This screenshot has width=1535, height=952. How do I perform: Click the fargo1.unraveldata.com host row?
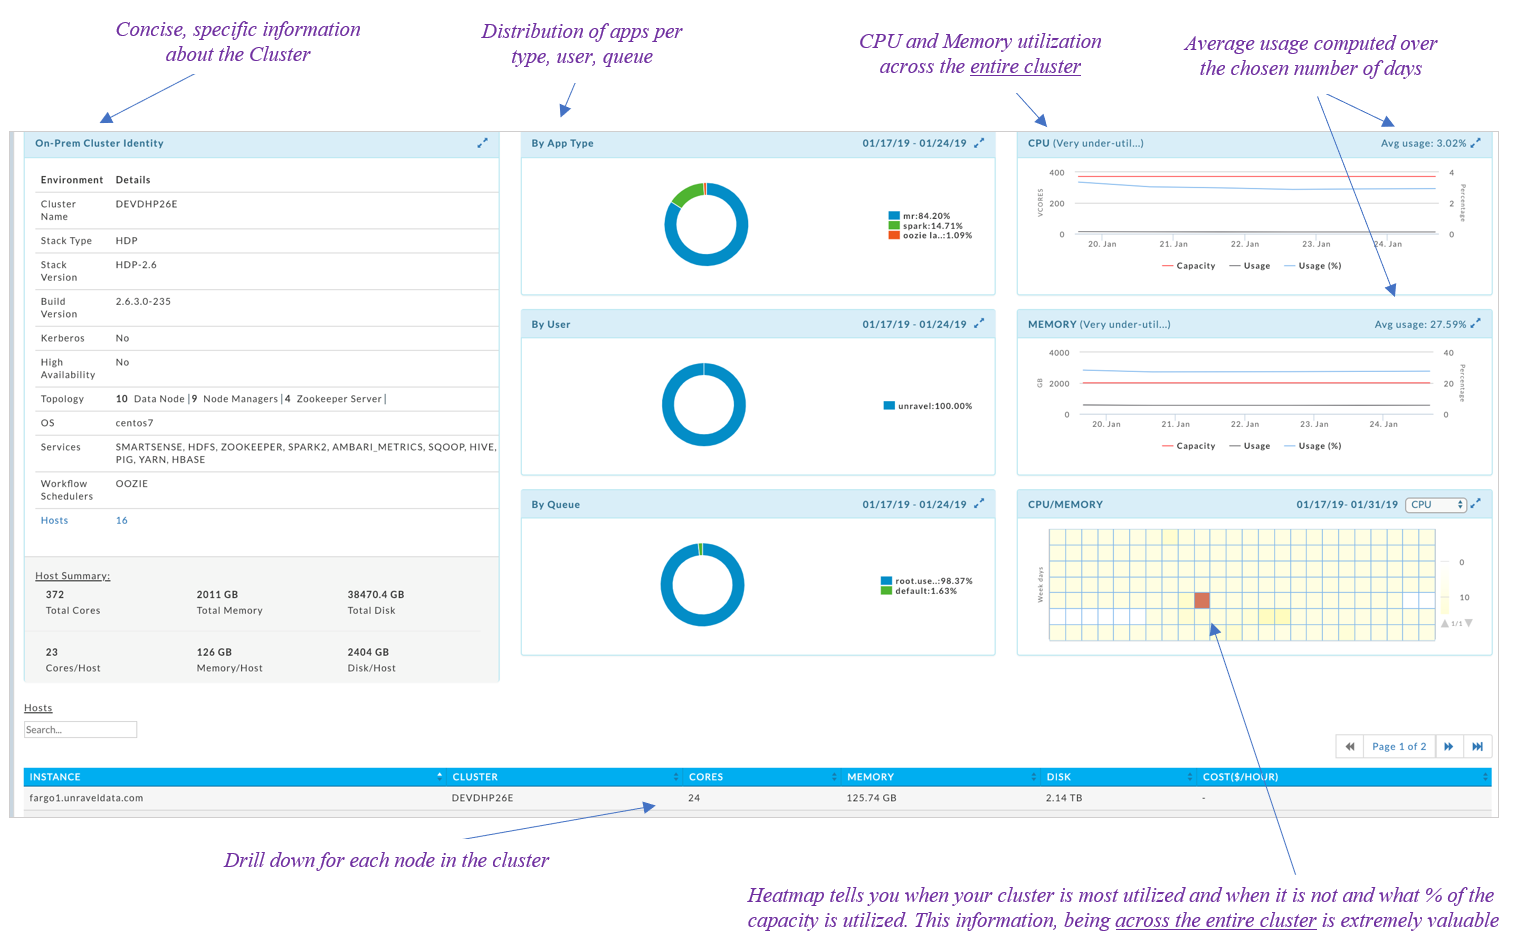(86, 798)
